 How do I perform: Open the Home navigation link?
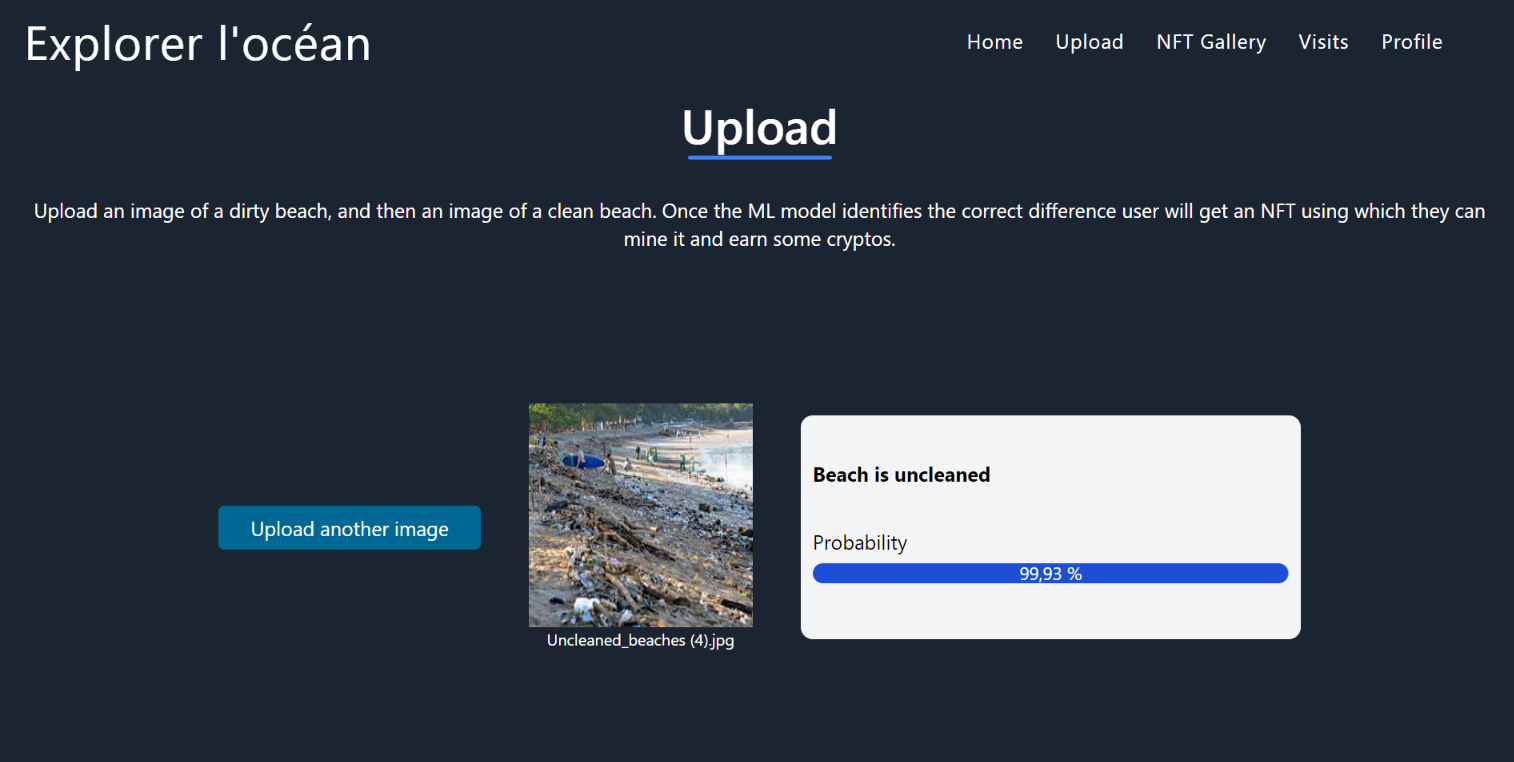pyautogui.click(x=994, y=42)
